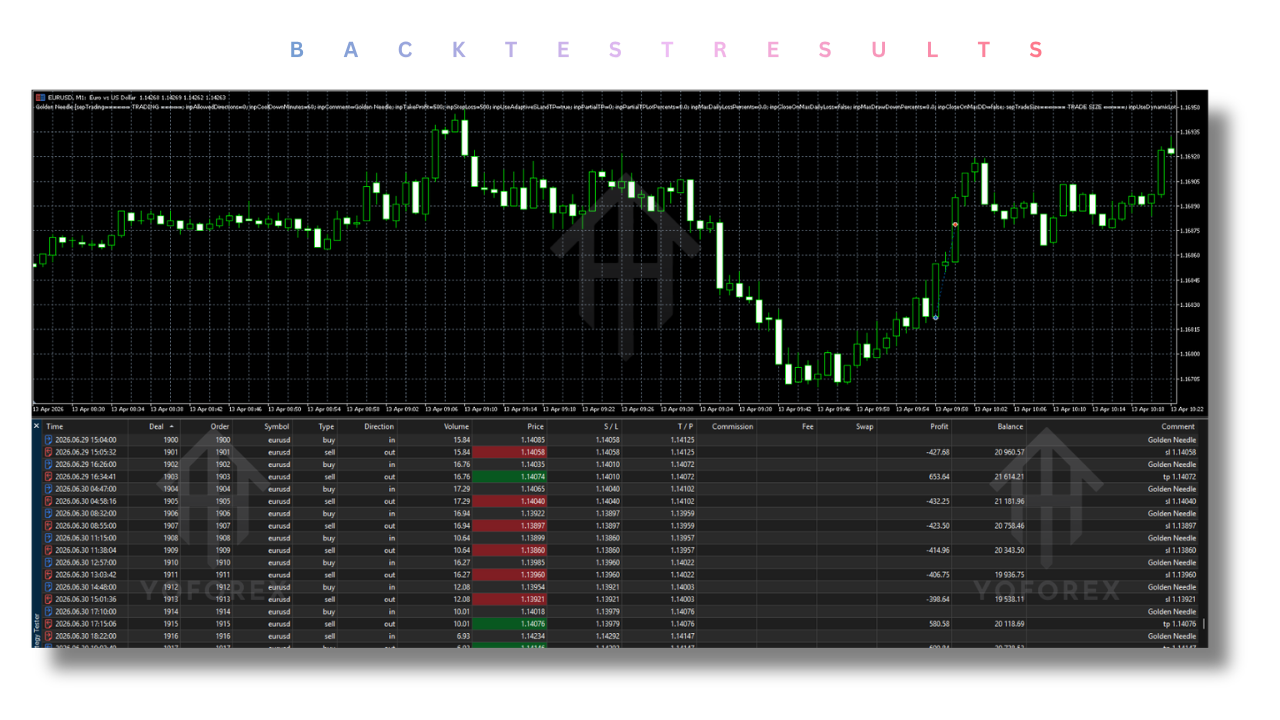
Task: Select the green price cell 1.14074
Action: (510, 477)
